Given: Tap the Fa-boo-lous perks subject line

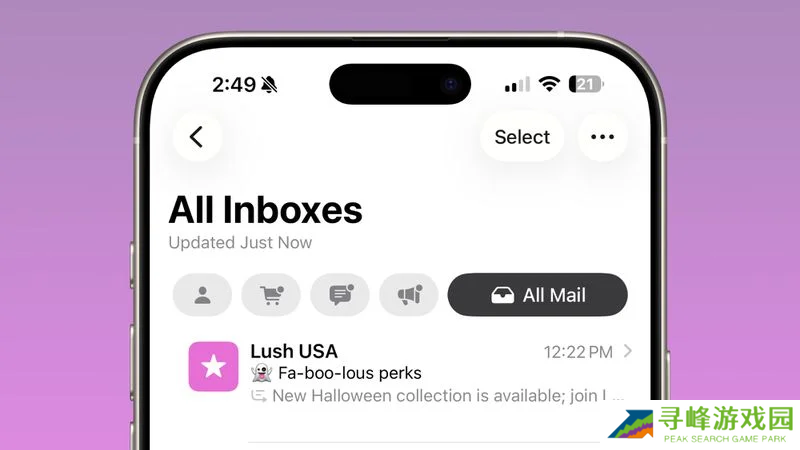Looking at the screenshot, I should pos(349,373).
